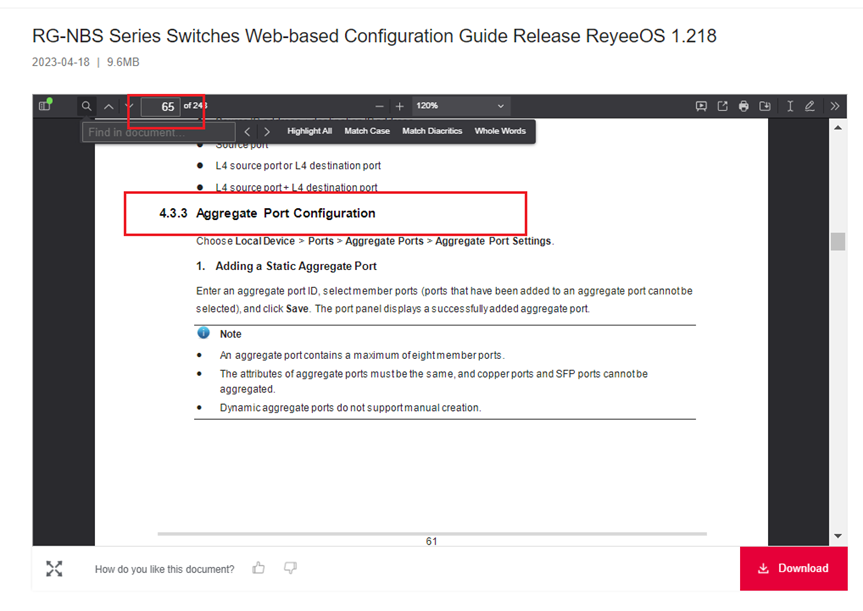Screen dimensions: 863x611
Task: Click the open file icon
Action: point(723,106)
